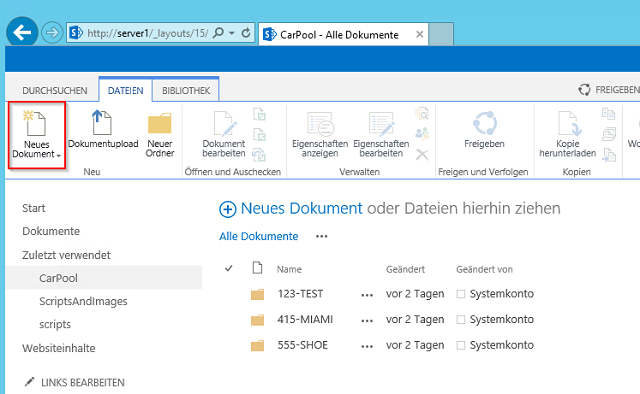
Task: Click the Freigeben ribbon icon
Action: pos(484,123)
